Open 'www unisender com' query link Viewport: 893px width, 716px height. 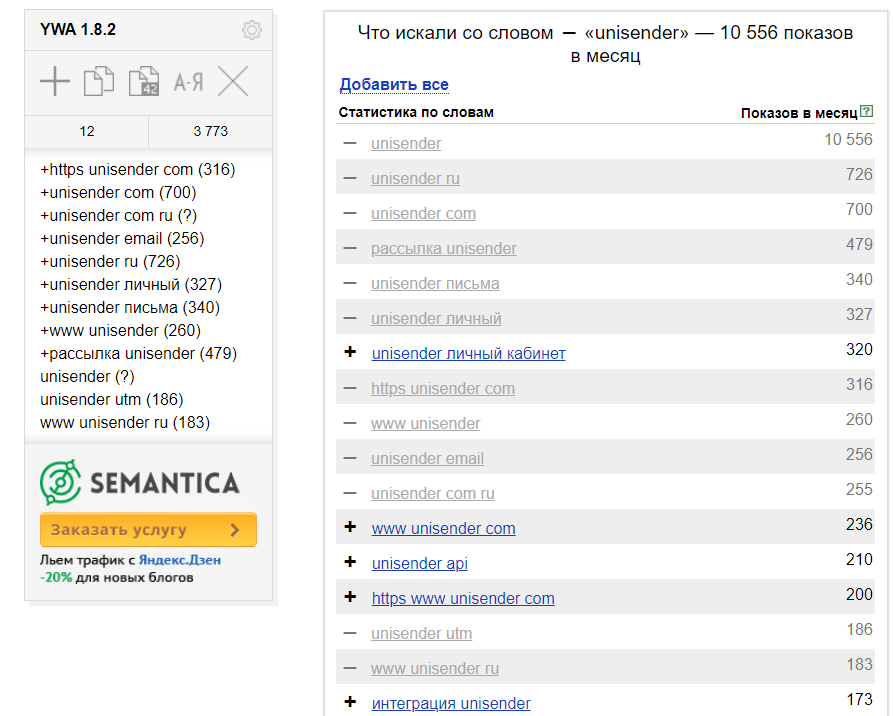(444, 528)
